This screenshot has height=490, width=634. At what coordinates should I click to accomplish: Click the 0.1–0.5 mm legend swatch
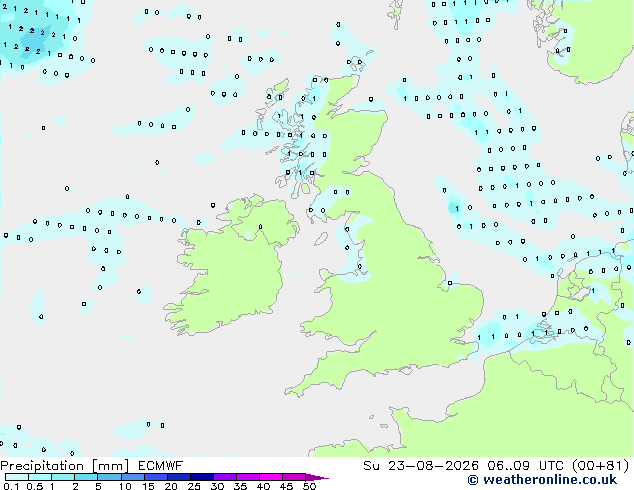[17, 477]
